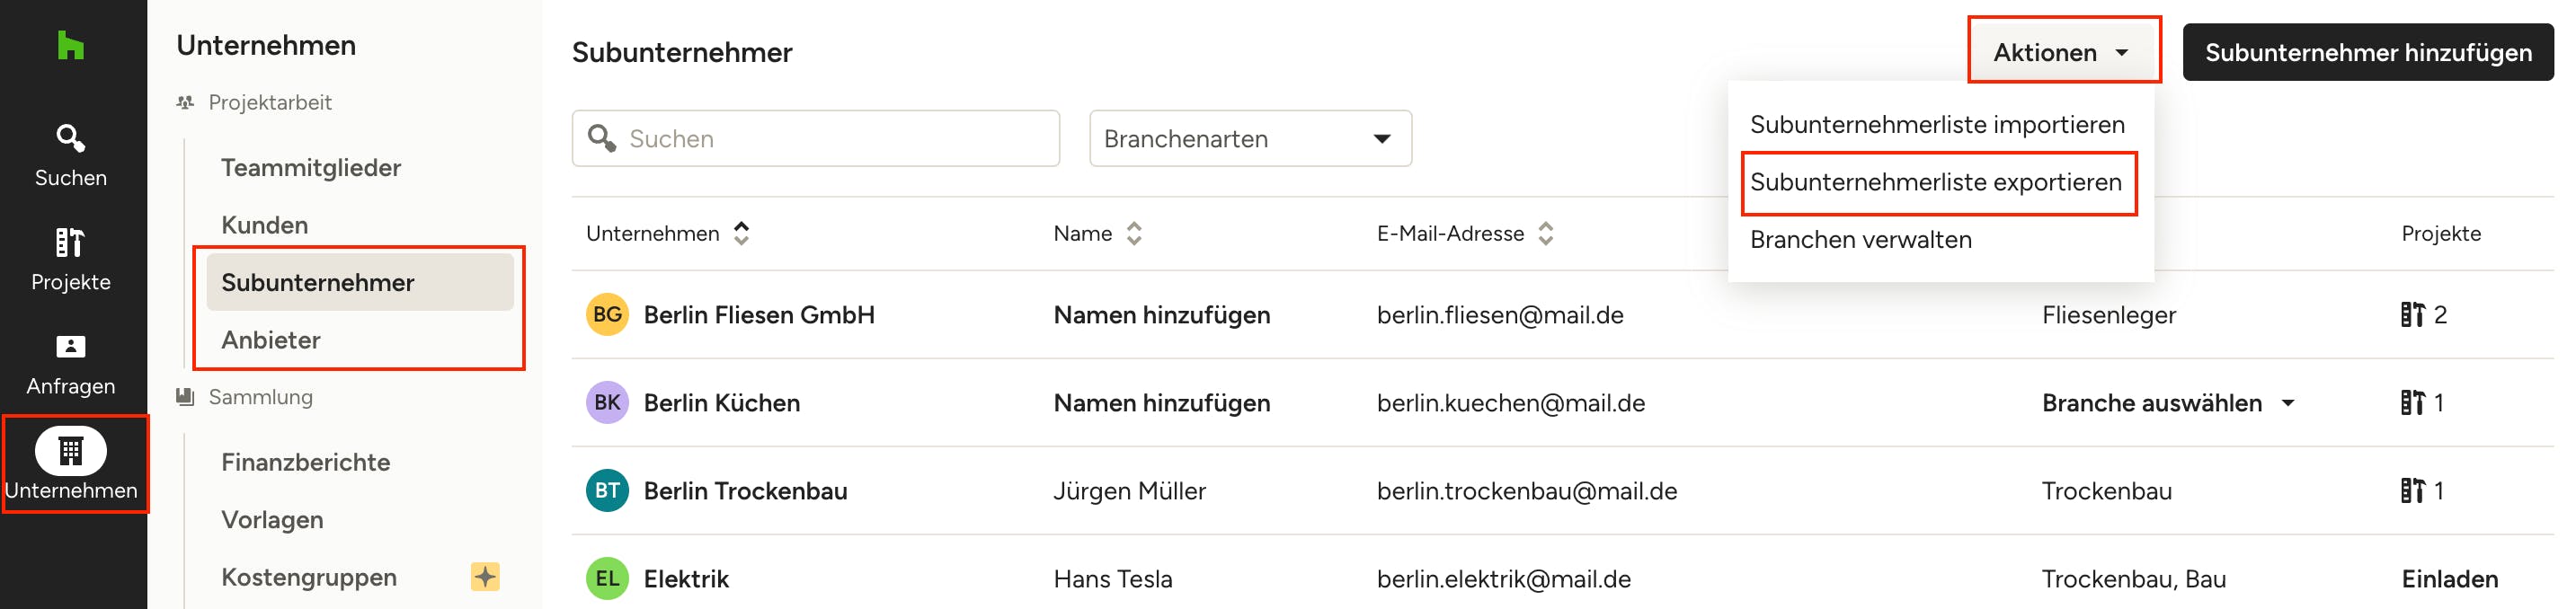2576x609 pixels.
Task: Open projects icon for Berlin Trockenbau
Action: click(x=2412, y=491)
